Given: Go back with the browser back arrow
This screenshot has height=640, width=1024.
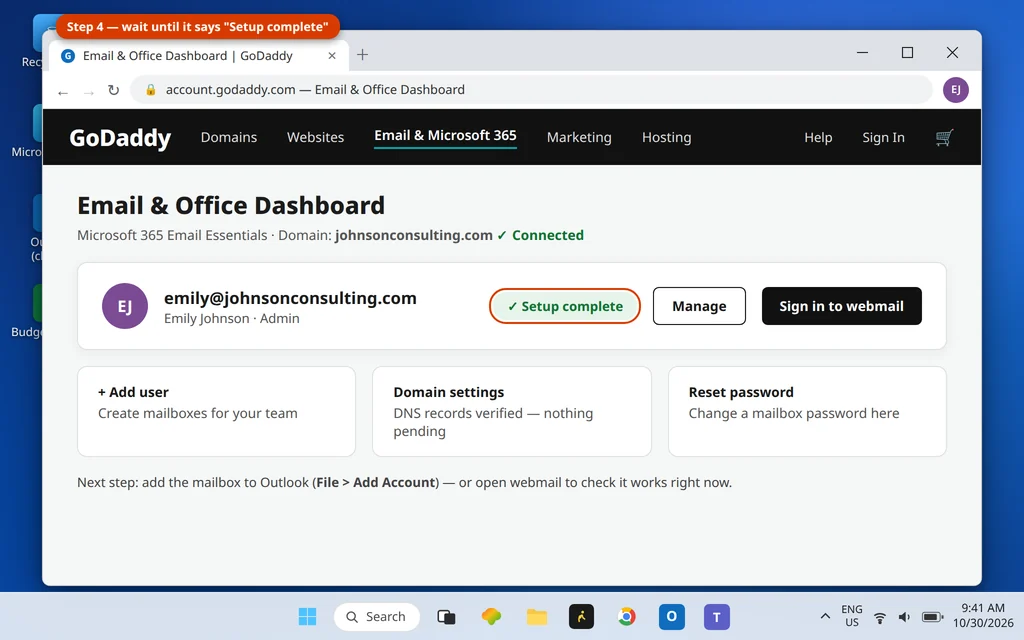Looking at the screenshot, I should (x=63, y=93).
